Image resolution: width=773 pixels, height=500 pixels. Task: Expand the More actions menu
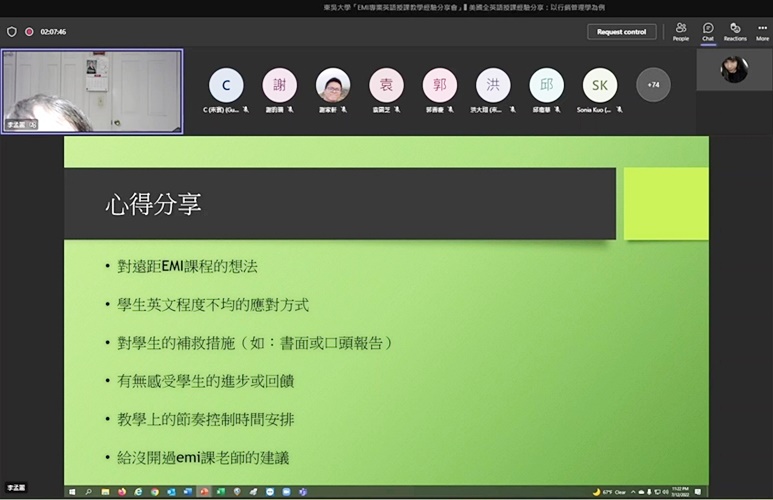[762, 31]
